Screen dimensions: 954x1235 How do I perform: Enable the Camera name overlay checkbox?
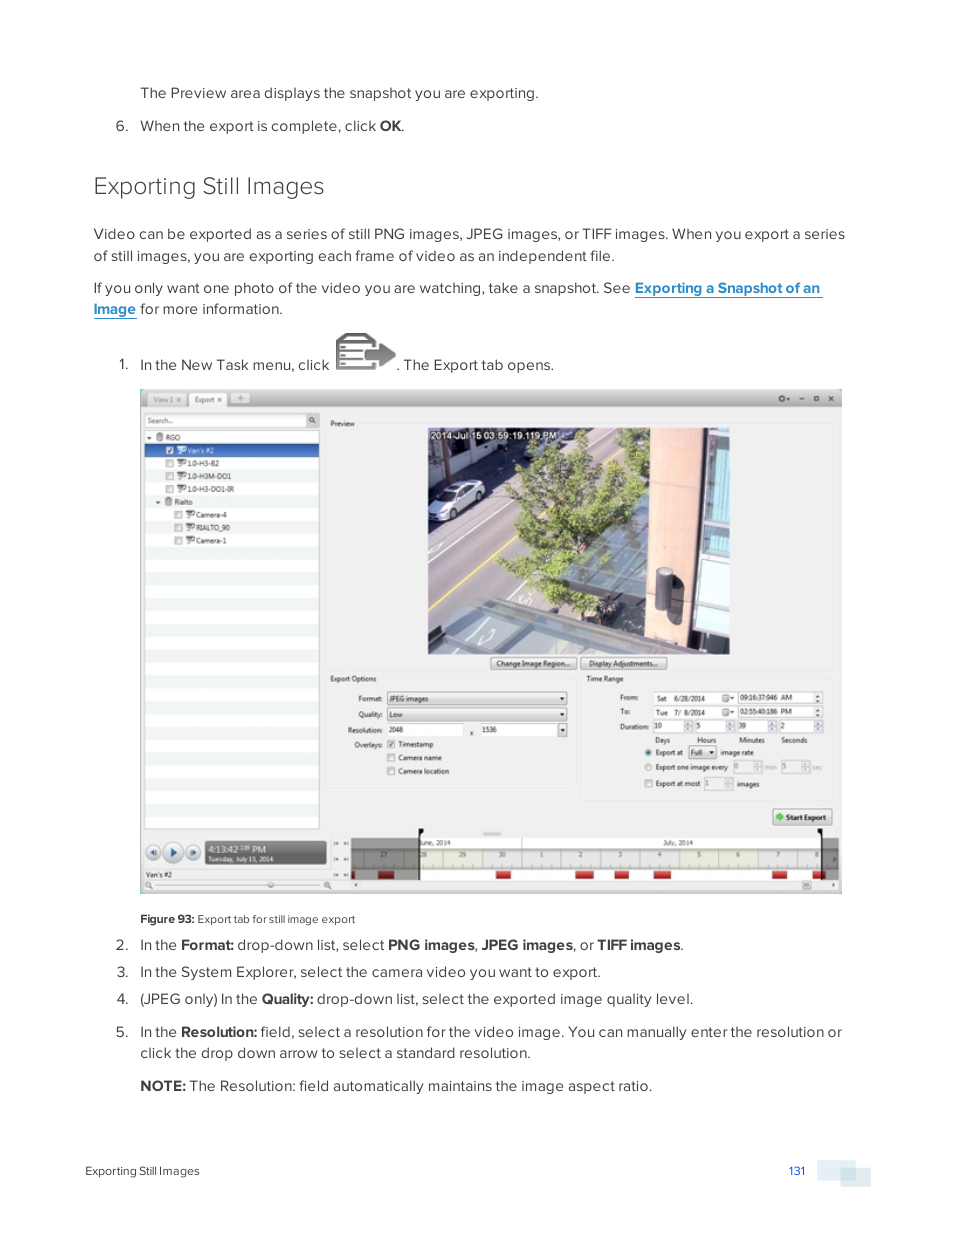391,758
